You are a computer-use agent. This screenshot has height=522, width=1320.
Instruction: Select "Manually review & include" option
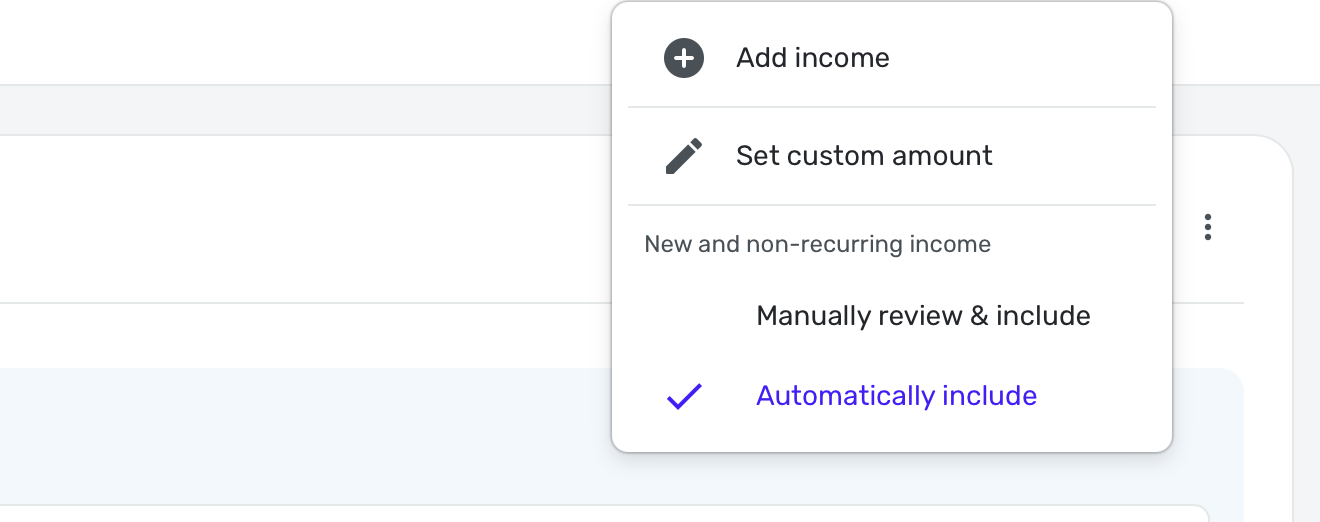(x=922, y=316)
